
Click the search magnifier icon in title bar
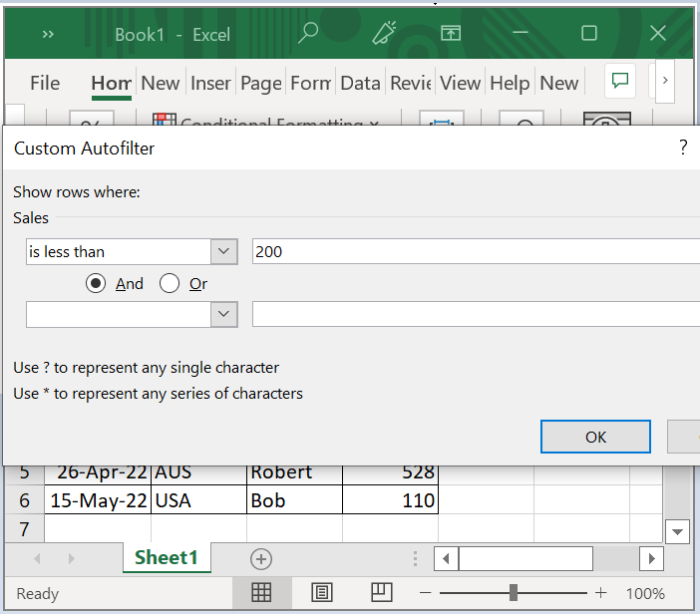308,34
